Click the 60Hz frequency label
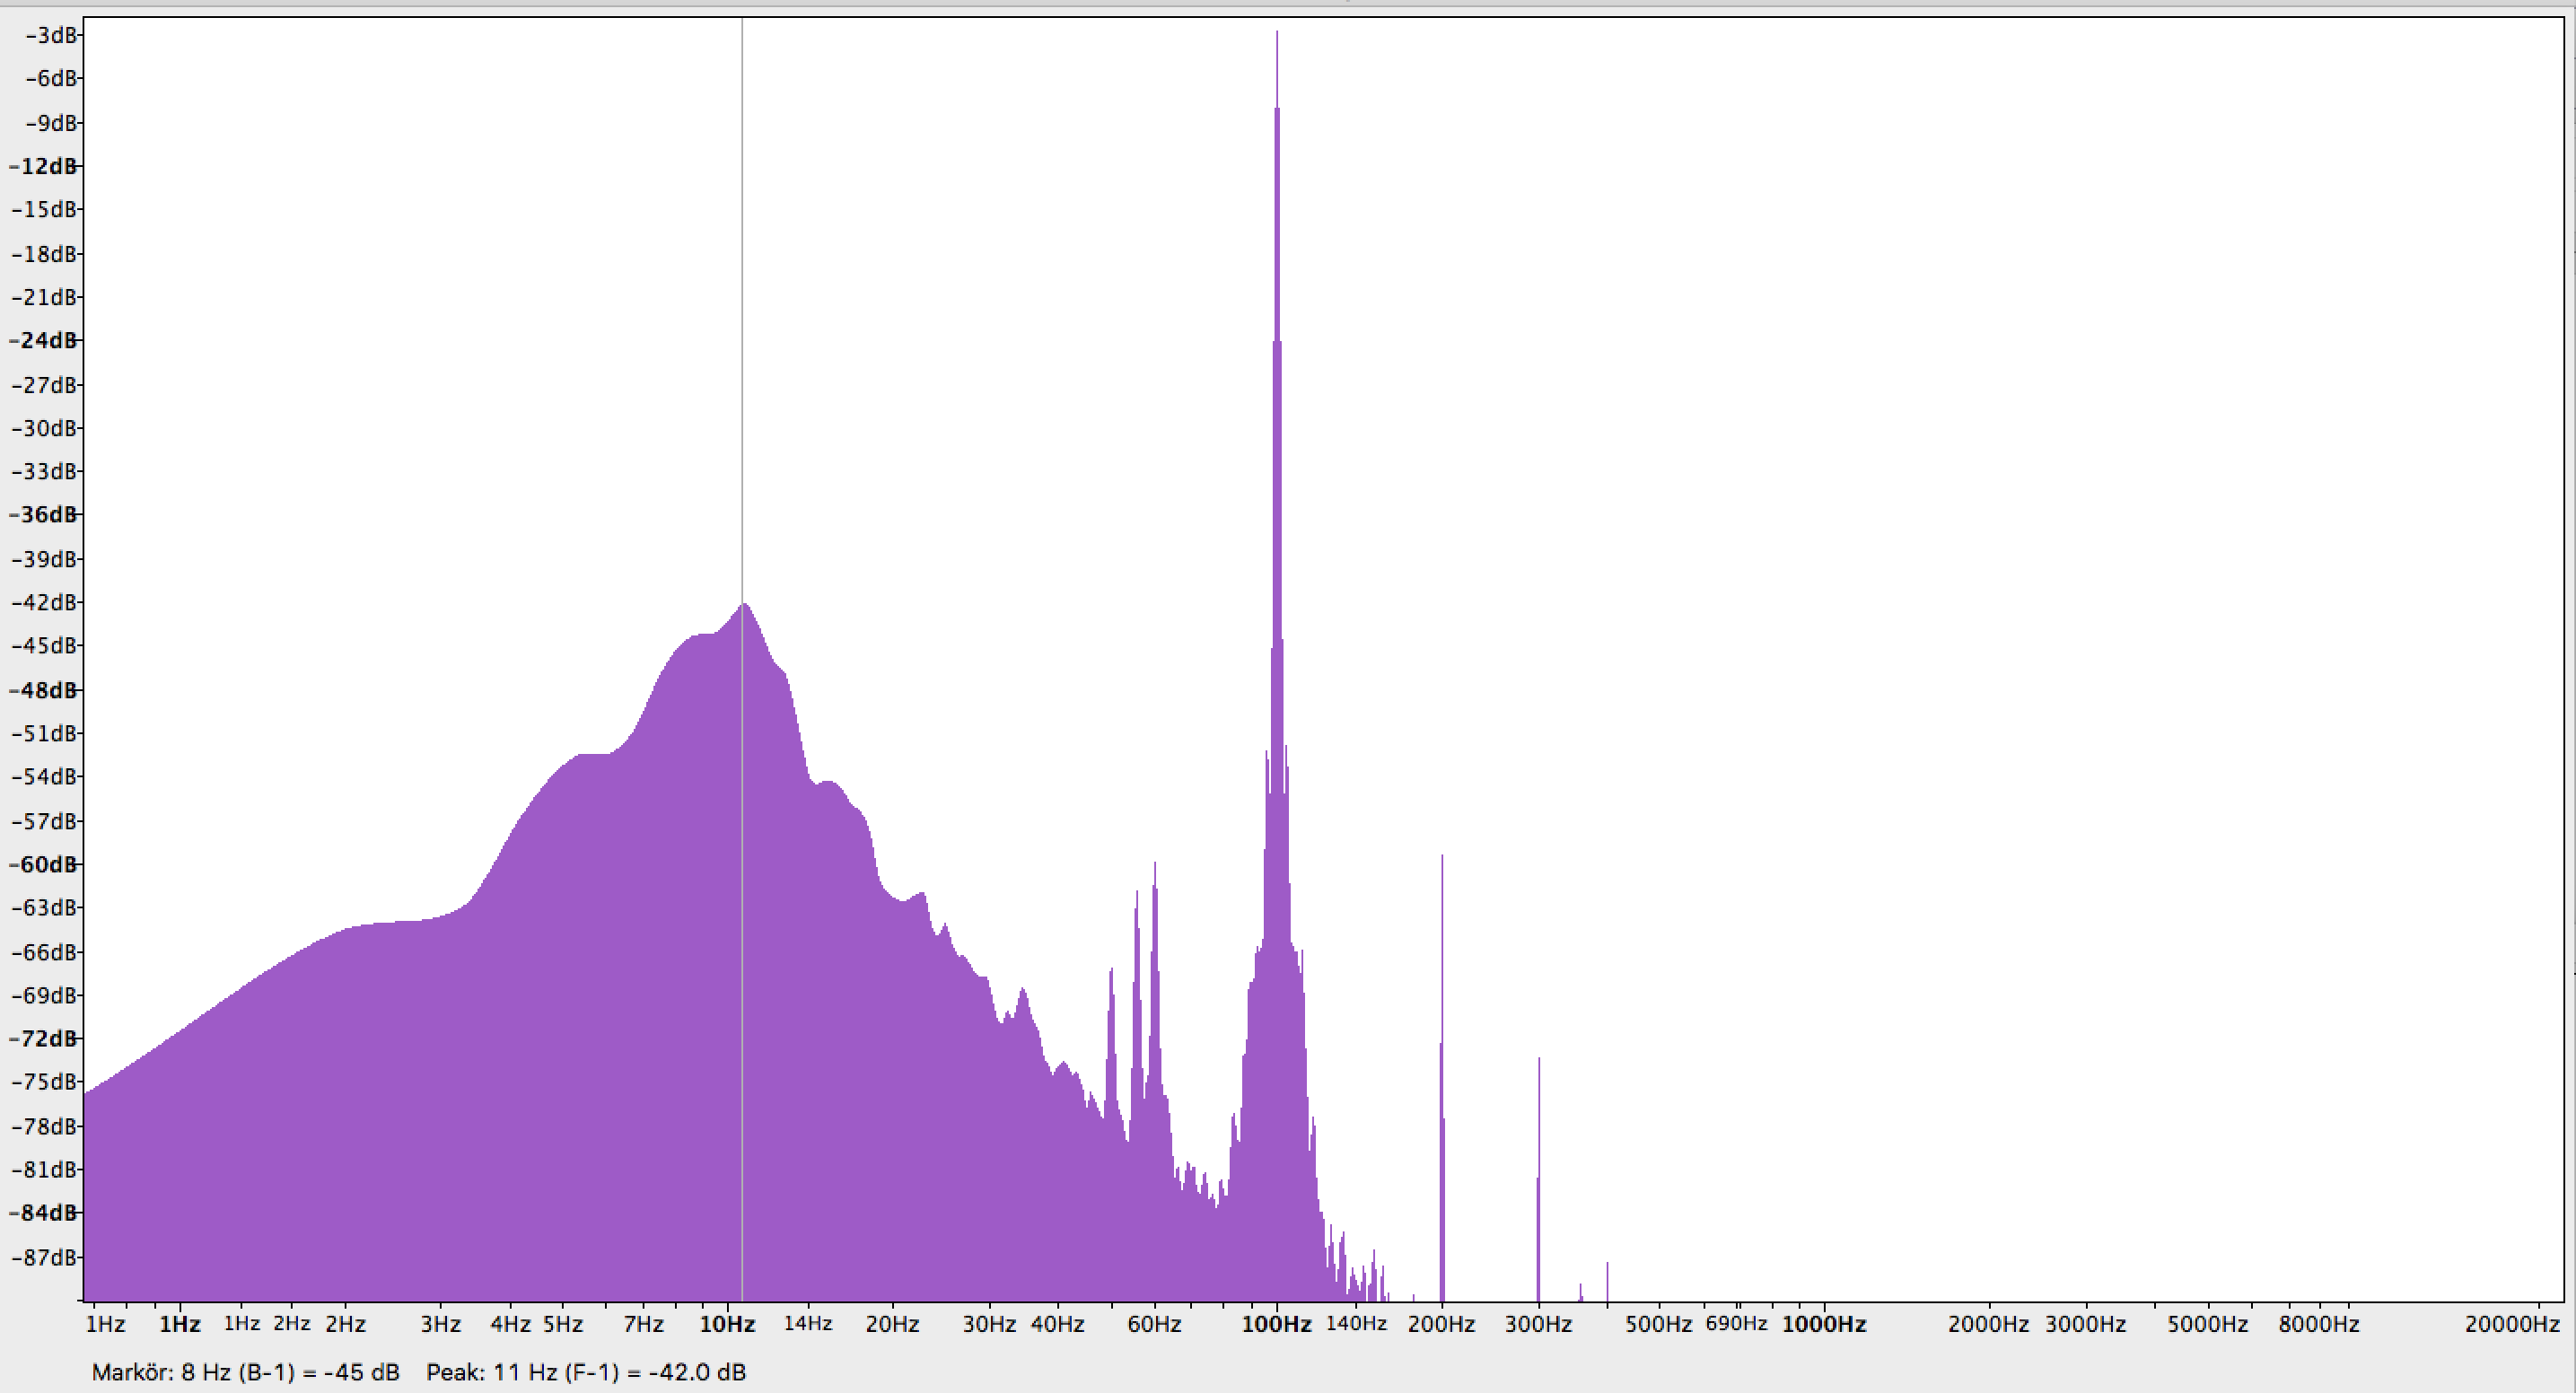Image resolution: width=2576 pixels, height=1393 pixels. point(1154,1324)
